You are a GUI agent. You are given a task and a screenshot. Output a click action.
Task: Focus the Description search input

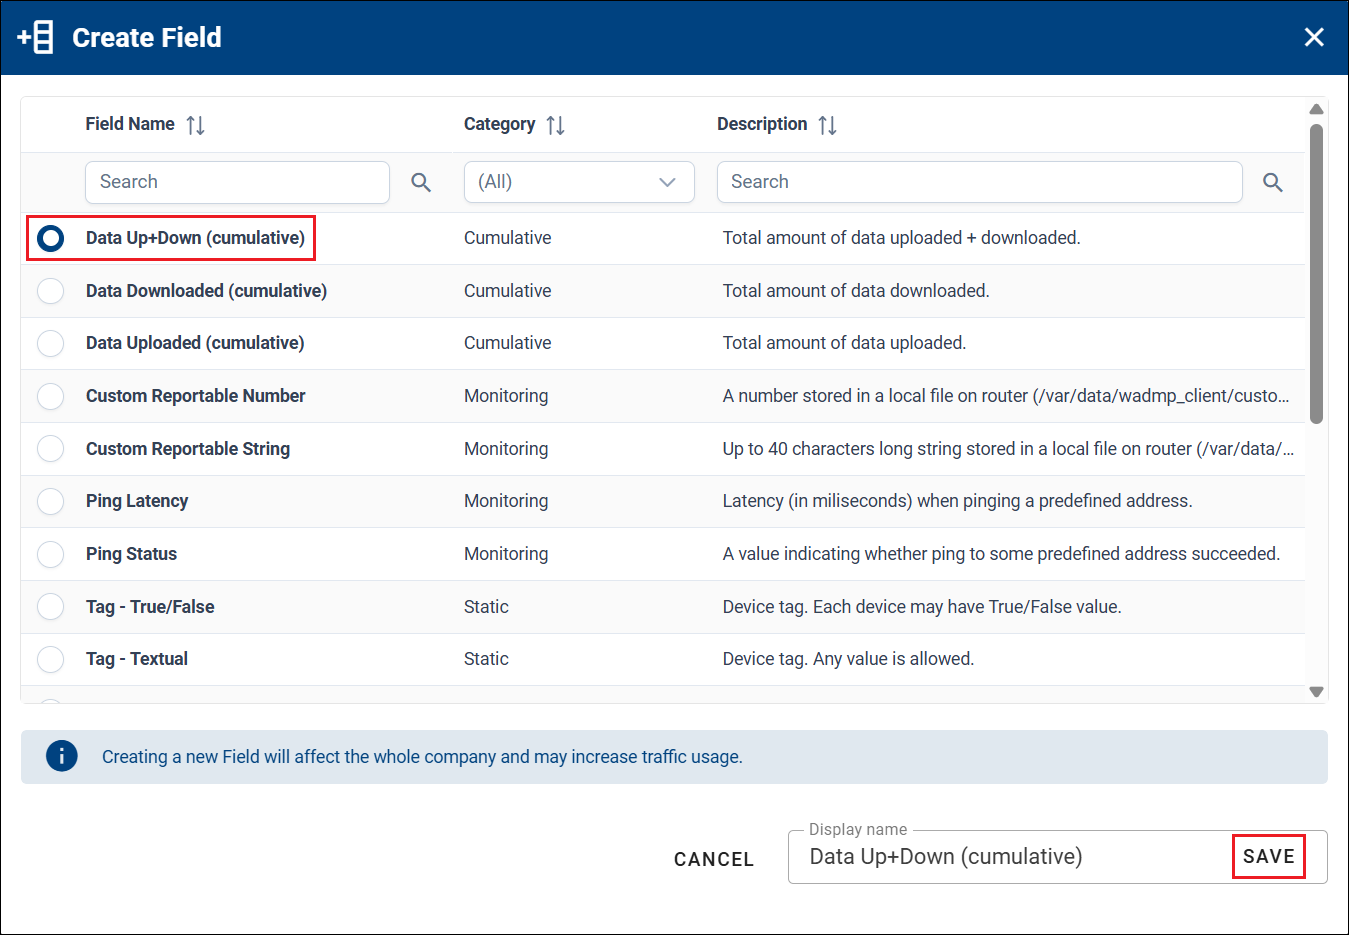click(x=980, y=182)
